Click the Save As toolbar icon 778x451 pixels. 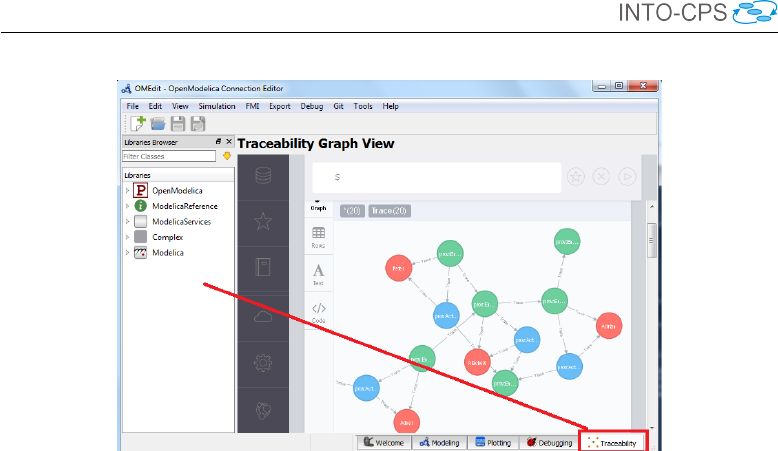point(198,124)
